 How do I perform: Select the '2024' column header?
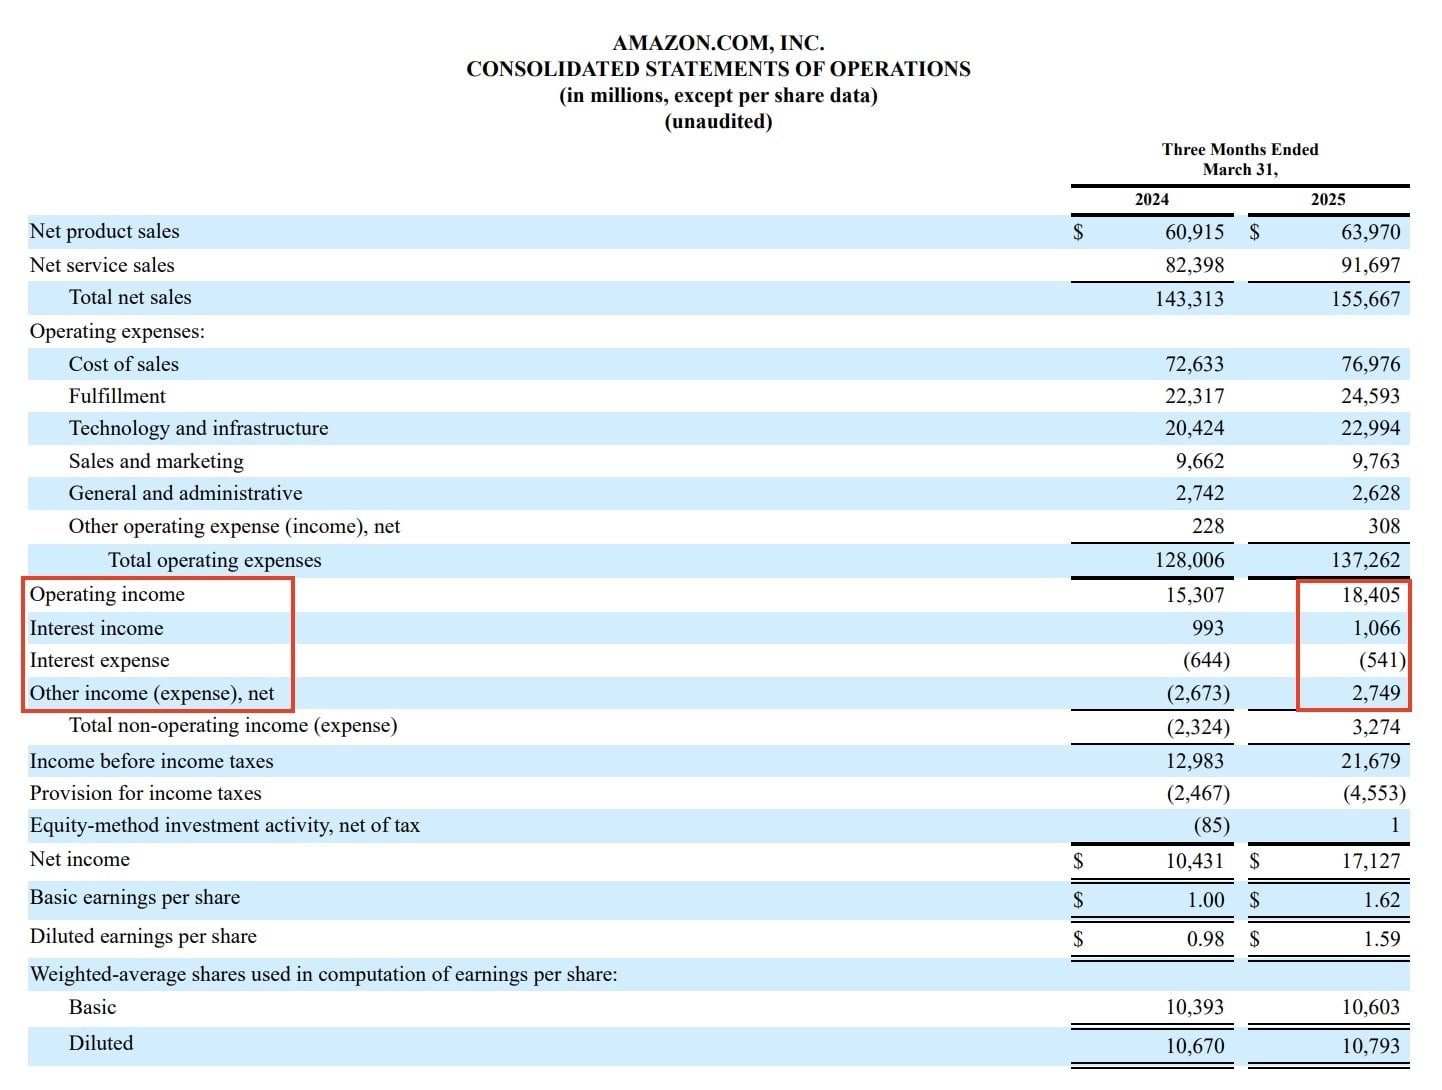pos(1152,199)
